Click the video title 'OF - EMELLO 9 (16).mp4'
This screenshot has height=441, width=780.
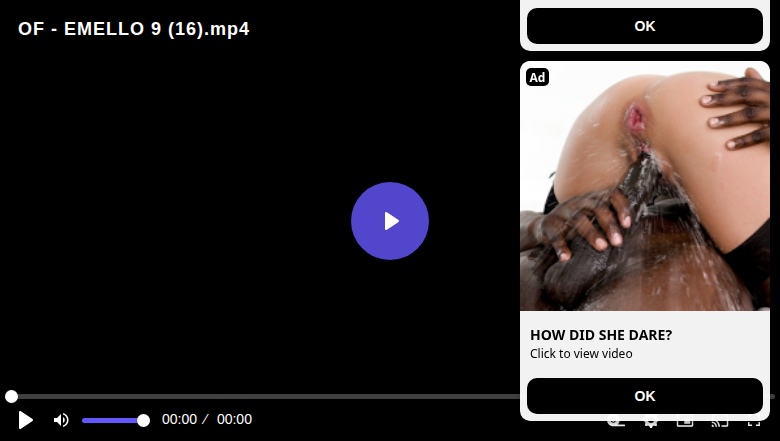tap(134, 29)
